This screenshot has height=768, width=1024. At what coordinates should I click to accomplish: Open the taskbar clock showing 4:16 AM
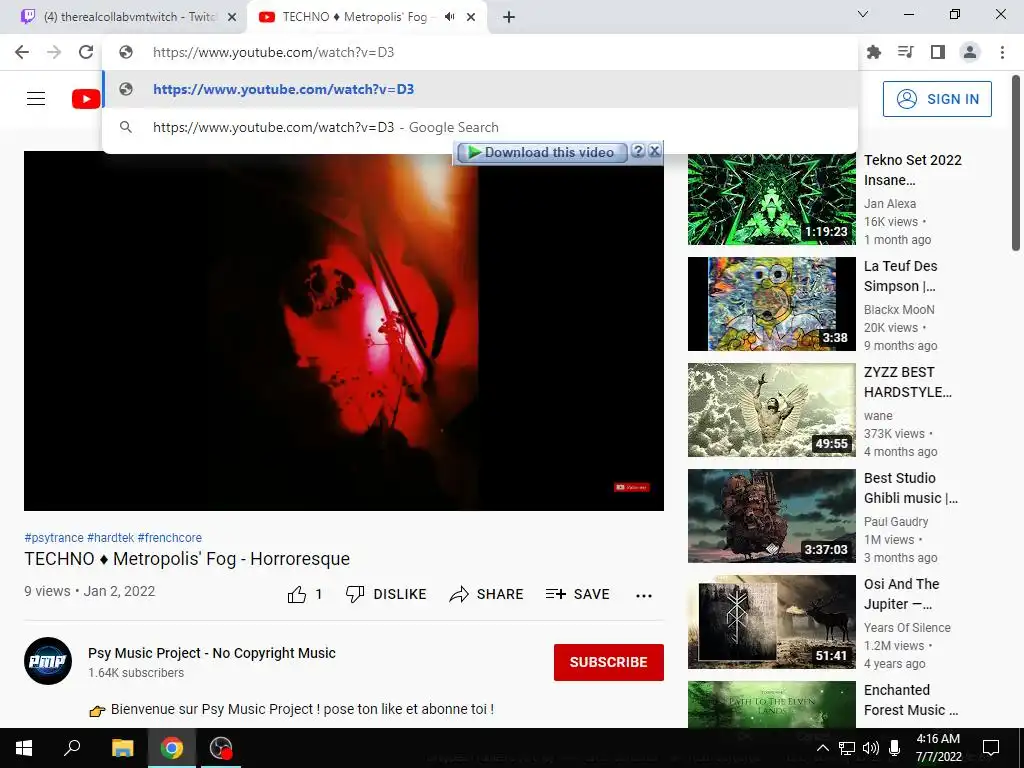pyautogui.click(x=938, y=748)
